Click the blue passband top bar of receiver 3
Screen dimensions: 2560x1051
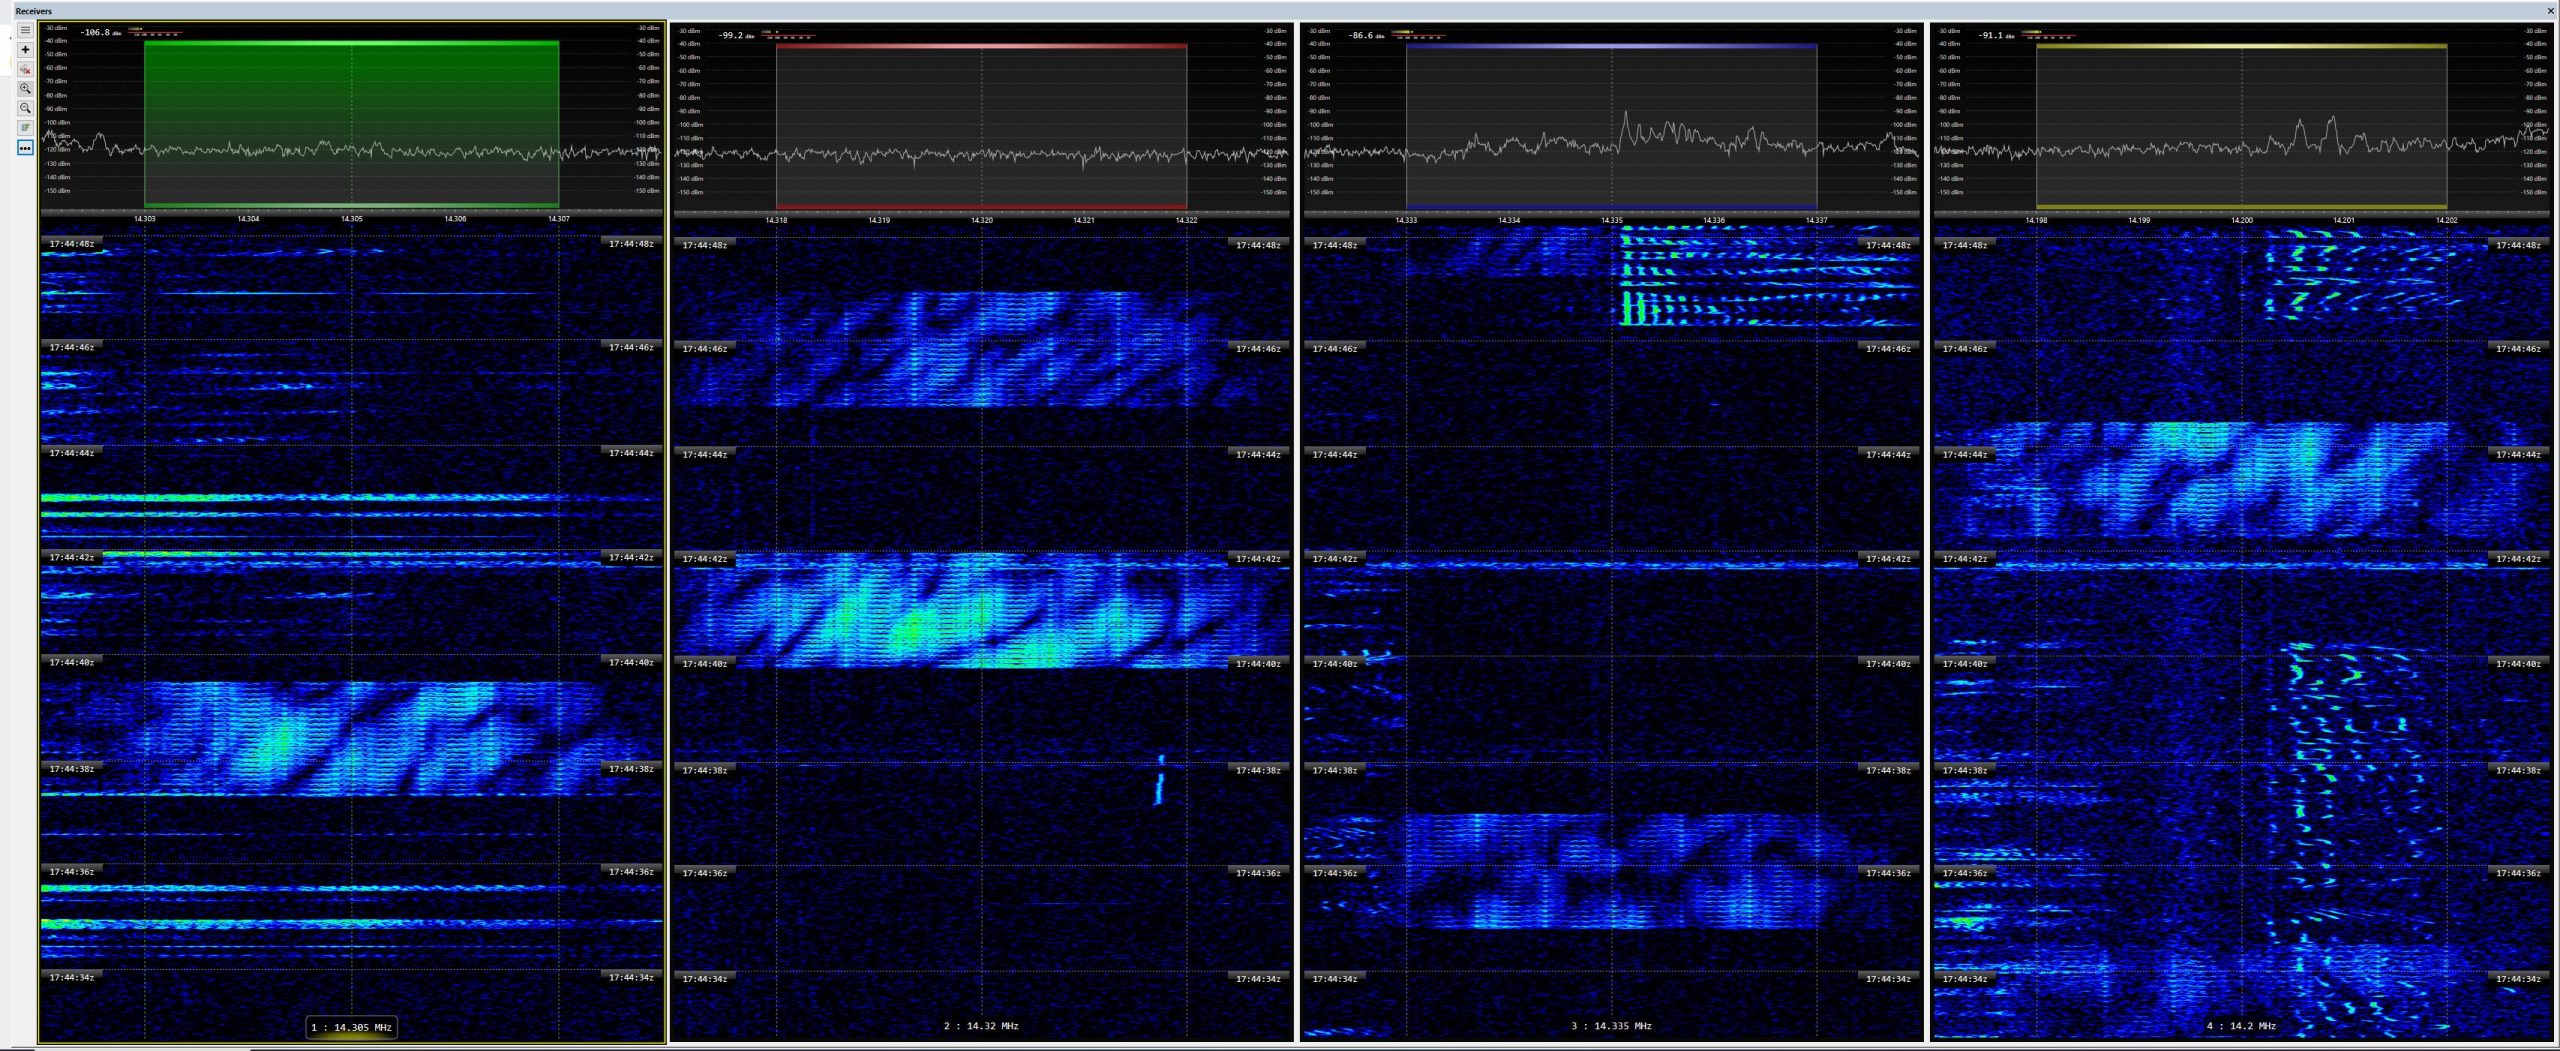point(1611,46)
